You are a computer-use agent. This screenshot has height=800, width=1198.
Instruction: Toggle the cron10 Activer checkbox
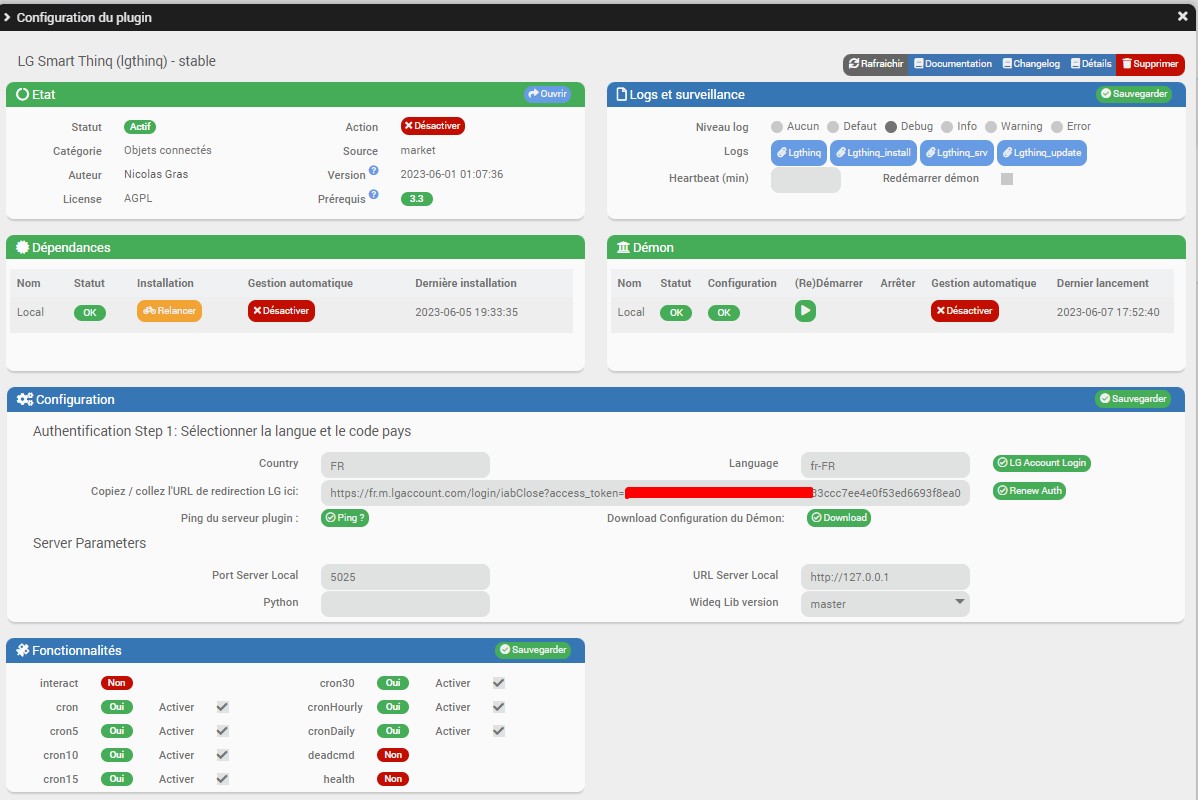(x=222, y=755)
